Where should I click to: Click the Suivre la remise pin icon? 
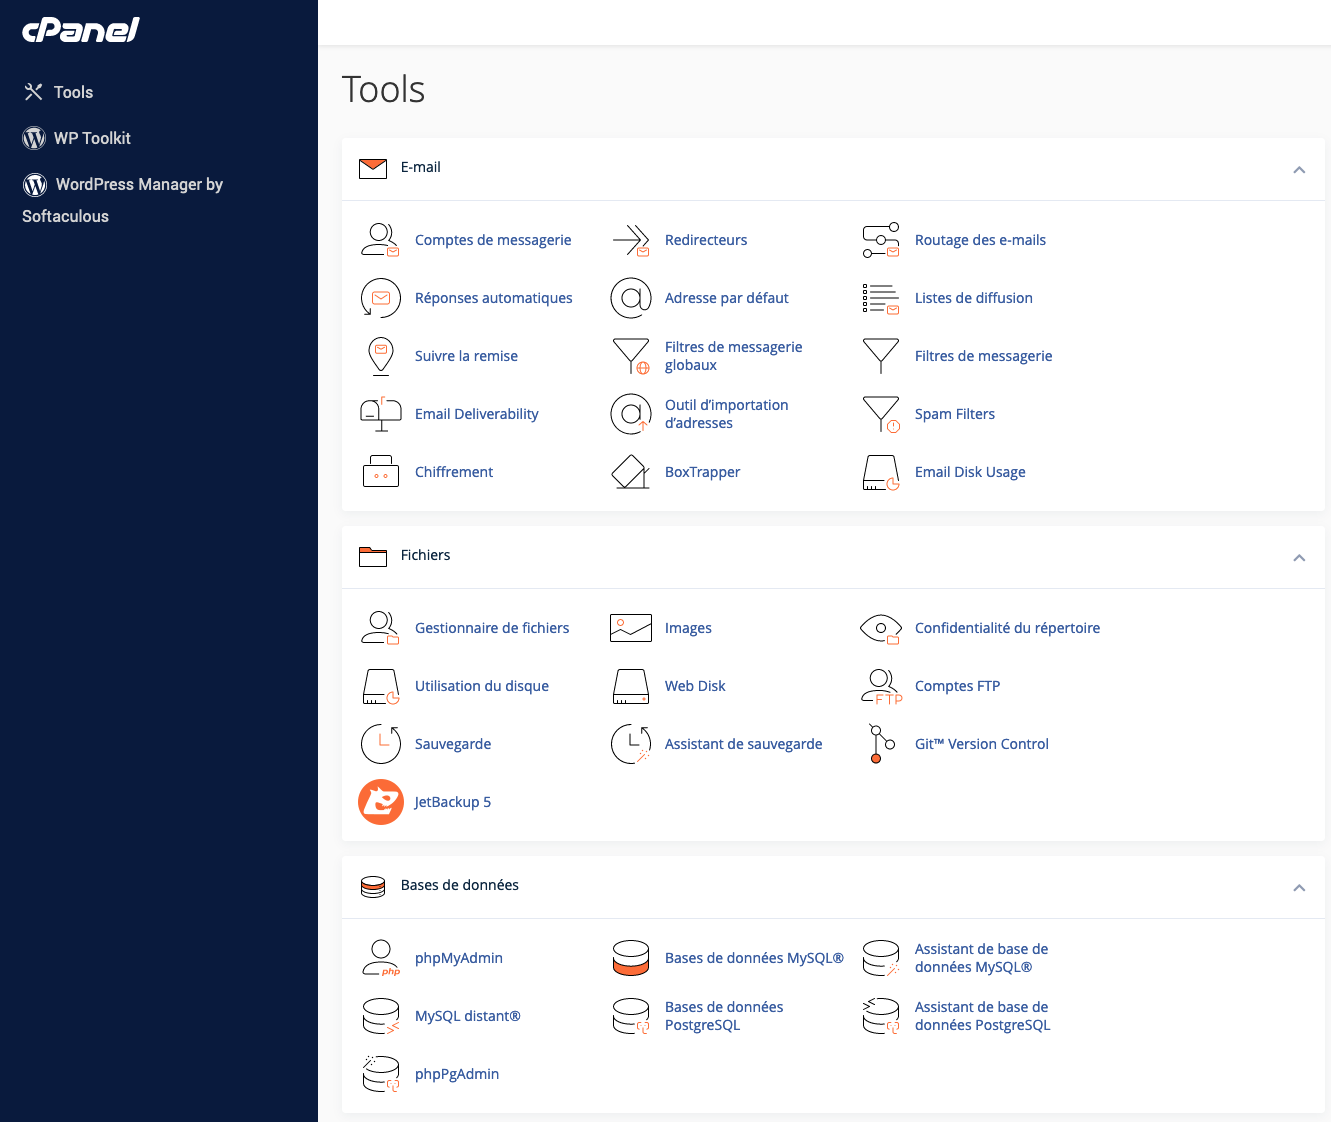pyautogui.click(x=380, y=356)
